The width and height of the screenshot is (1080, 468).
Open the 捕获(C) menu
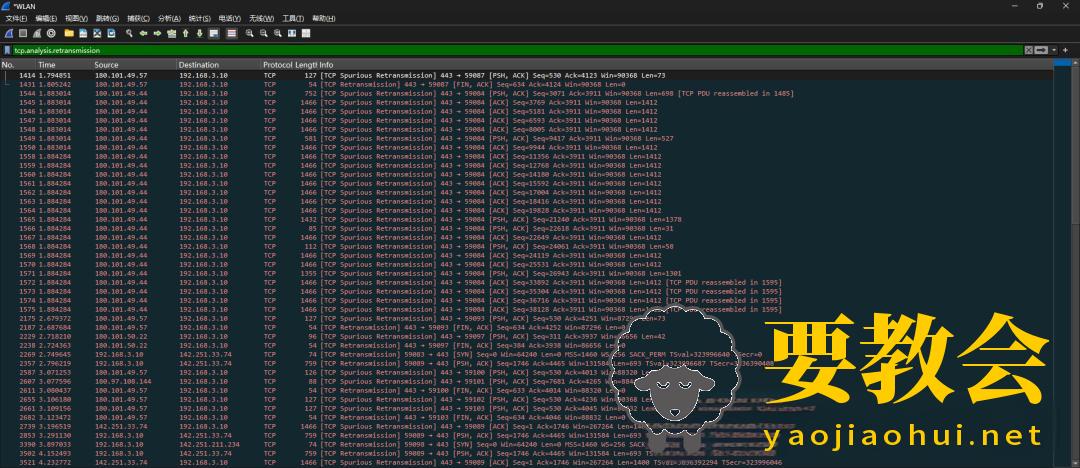(x=138, y=18)
